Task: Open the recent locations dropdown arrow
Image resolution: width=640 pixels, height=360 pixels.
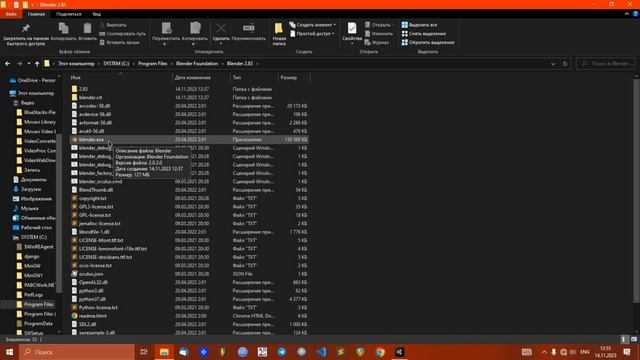Action: (29, 64)
